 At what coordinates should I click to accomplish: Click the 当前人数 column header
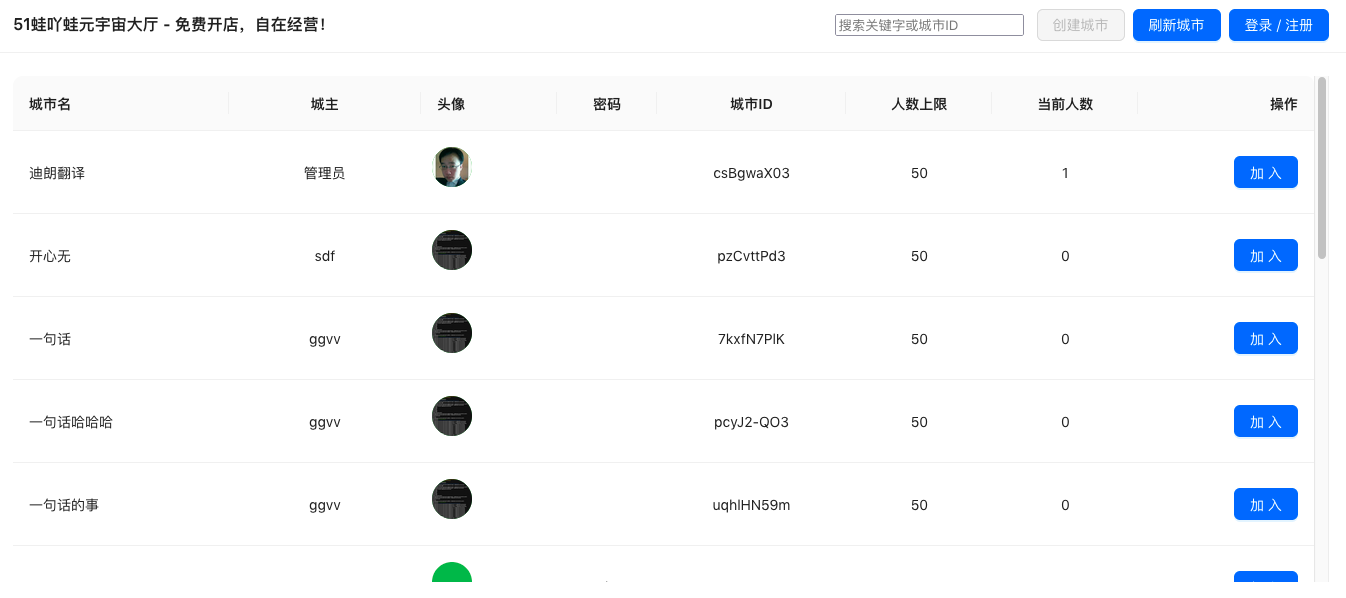click(1065, 104)
